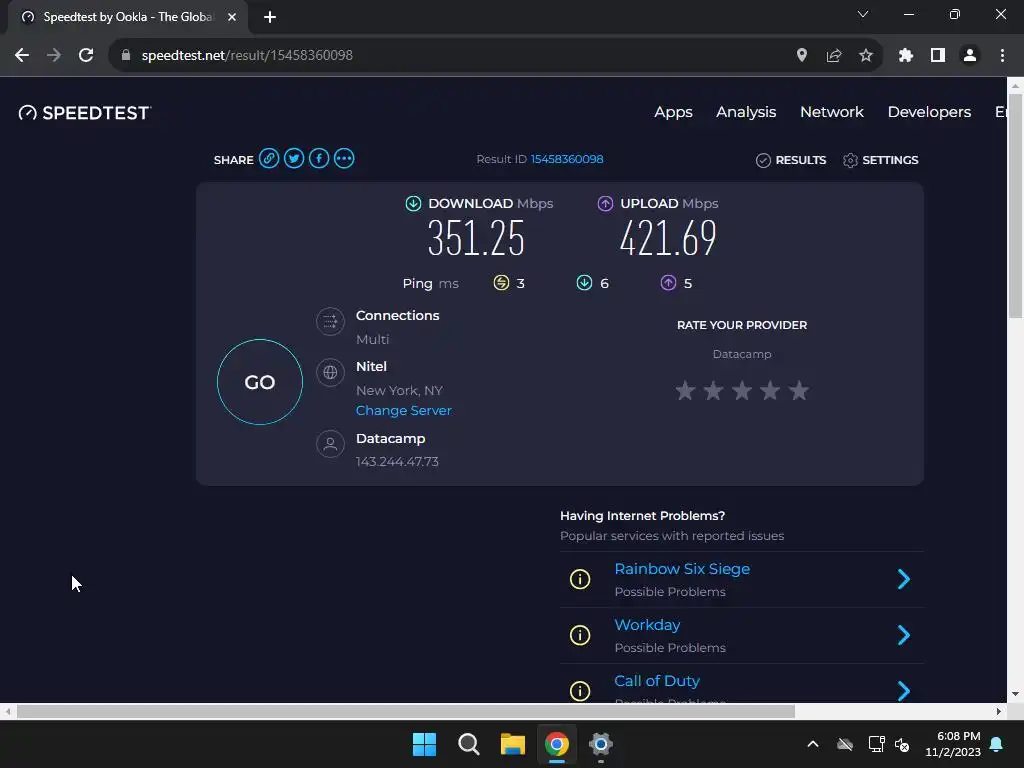Open the Analysis menu
This screenshot has width=1024, height=768.
pos(746,112)
